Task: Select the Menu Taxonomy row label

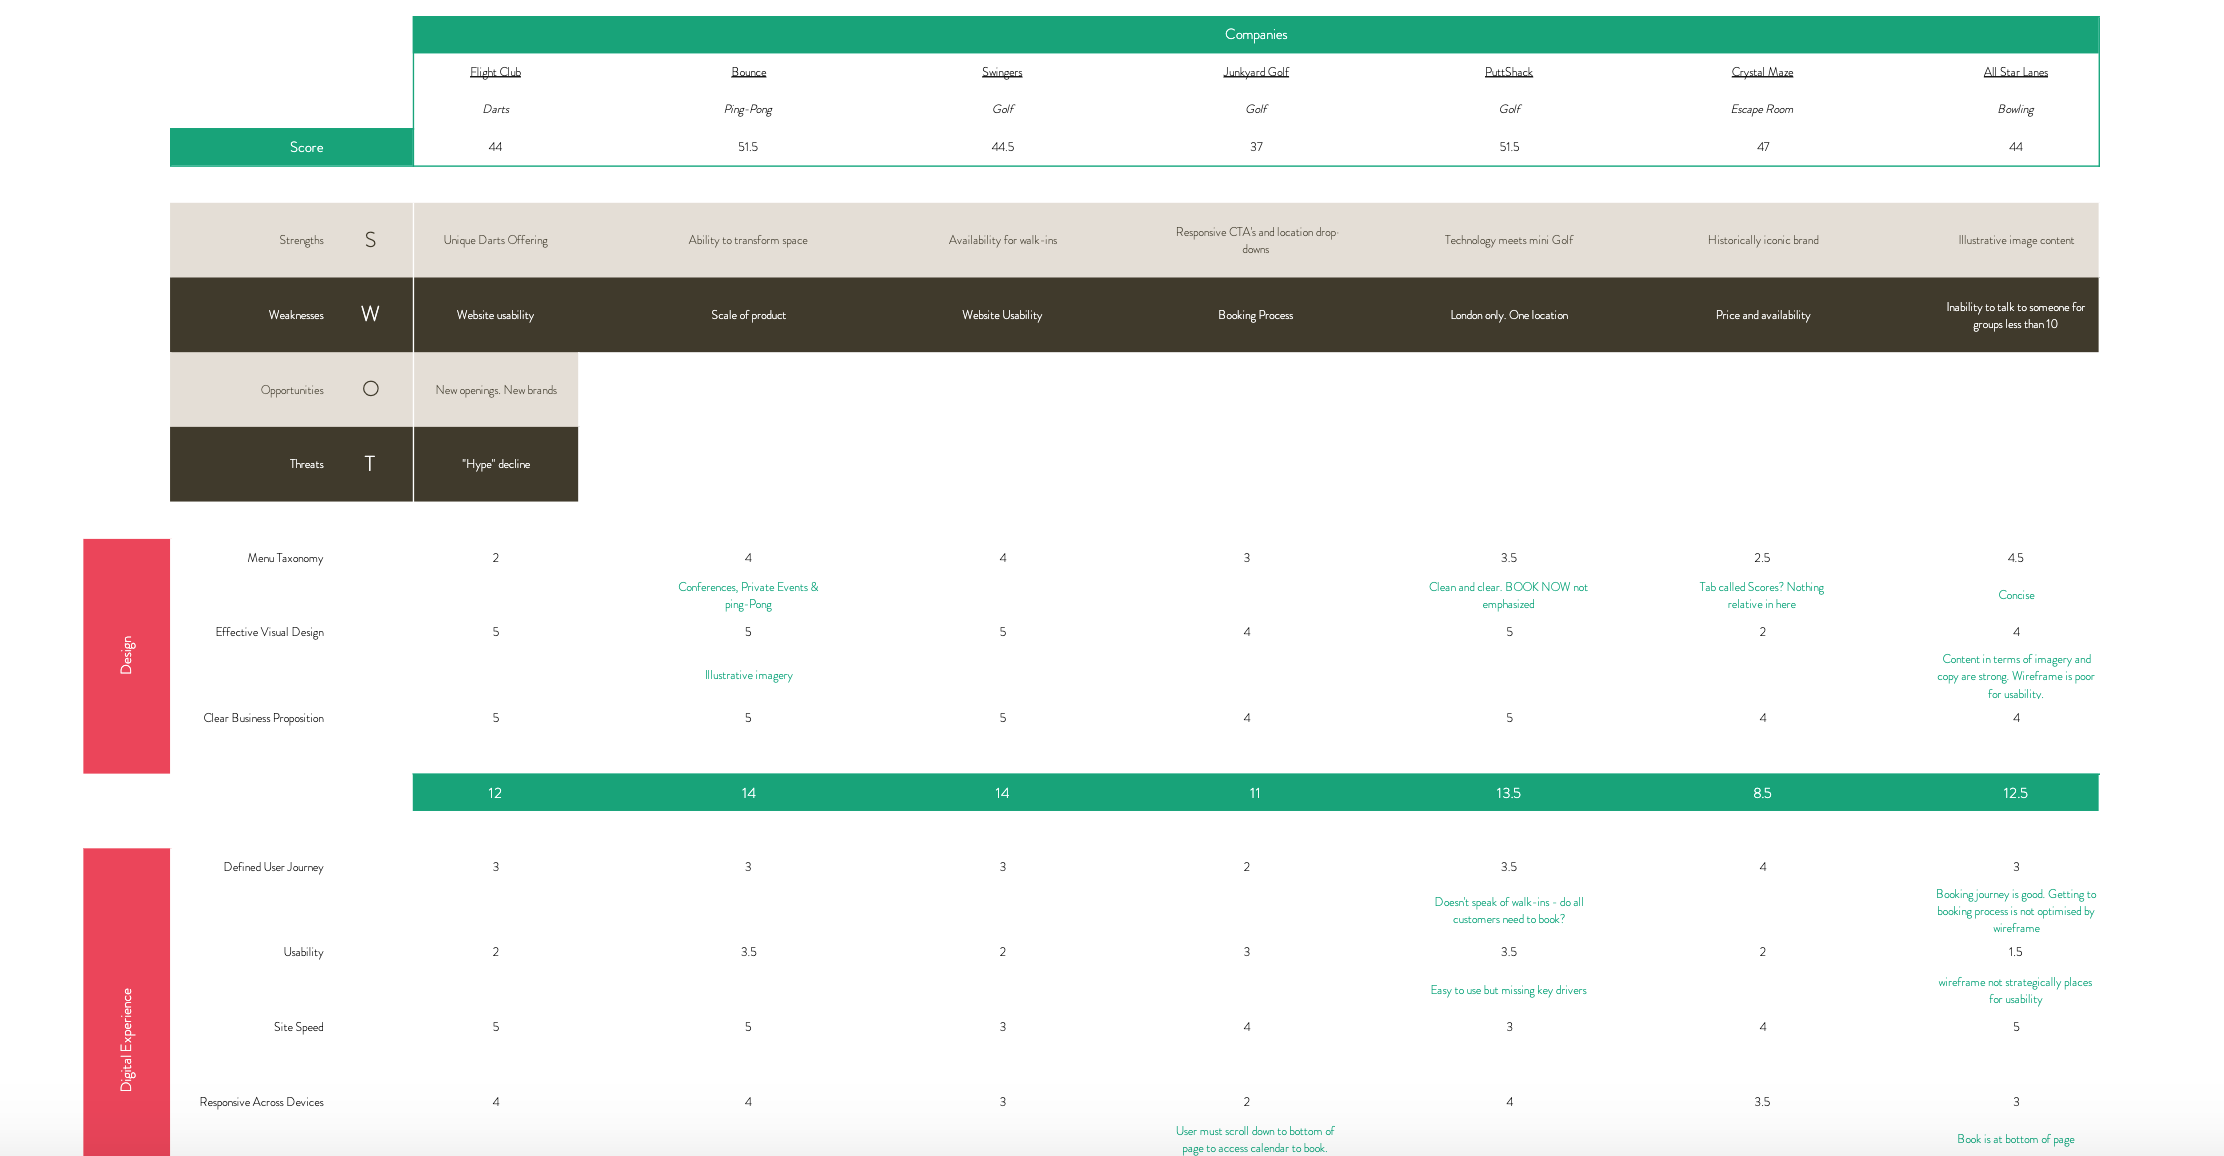Action: [285, 558]
